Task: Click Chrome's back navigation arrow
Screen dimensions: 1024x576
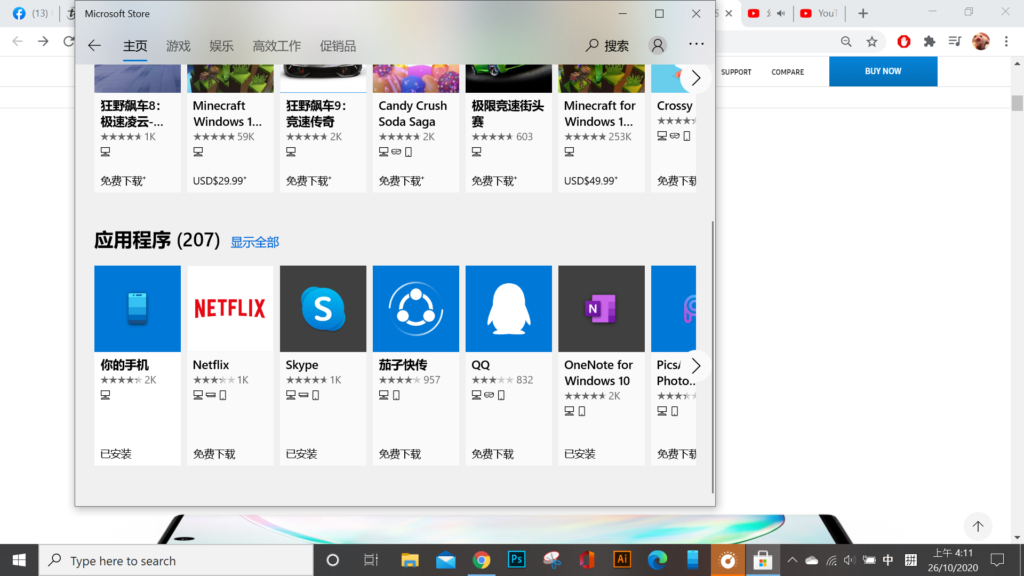Action: (x=18, y=41)
